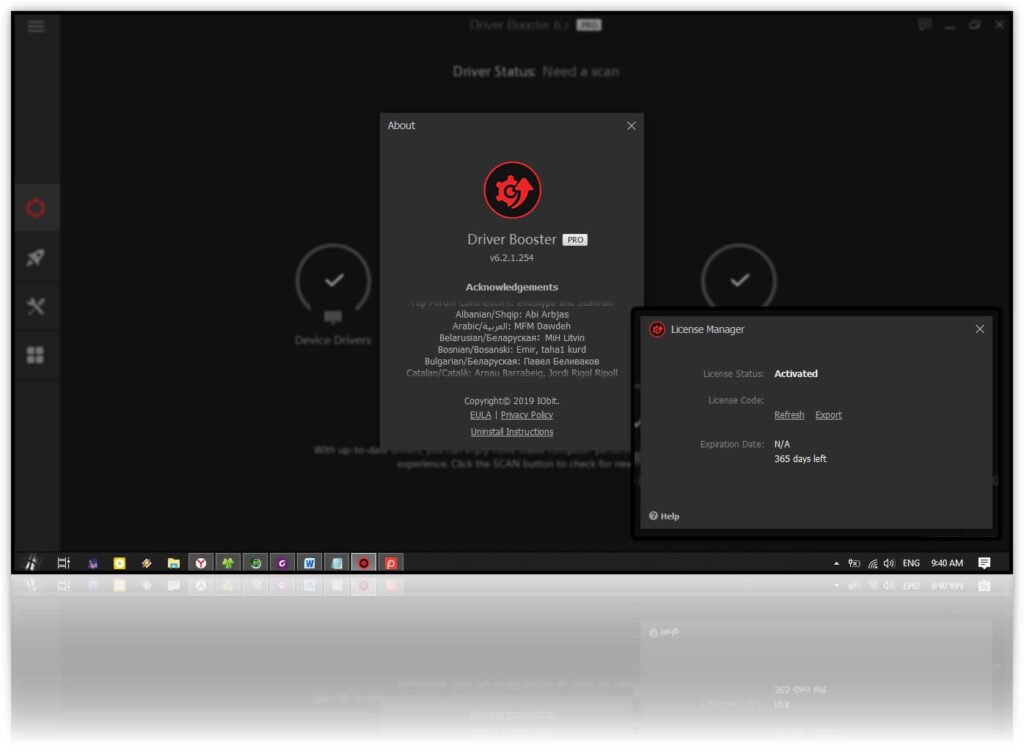Open Microsoft Word from the taskbar
The width and height of the screenshot is (1024, 754).
click(x=309, y=563)
